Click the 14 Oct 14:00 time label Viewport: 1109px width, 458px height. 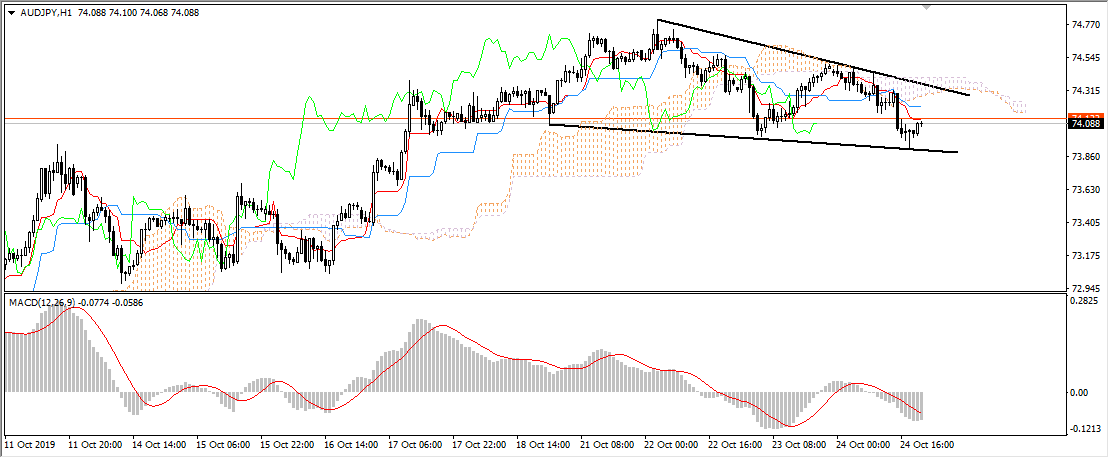point(159,445)
